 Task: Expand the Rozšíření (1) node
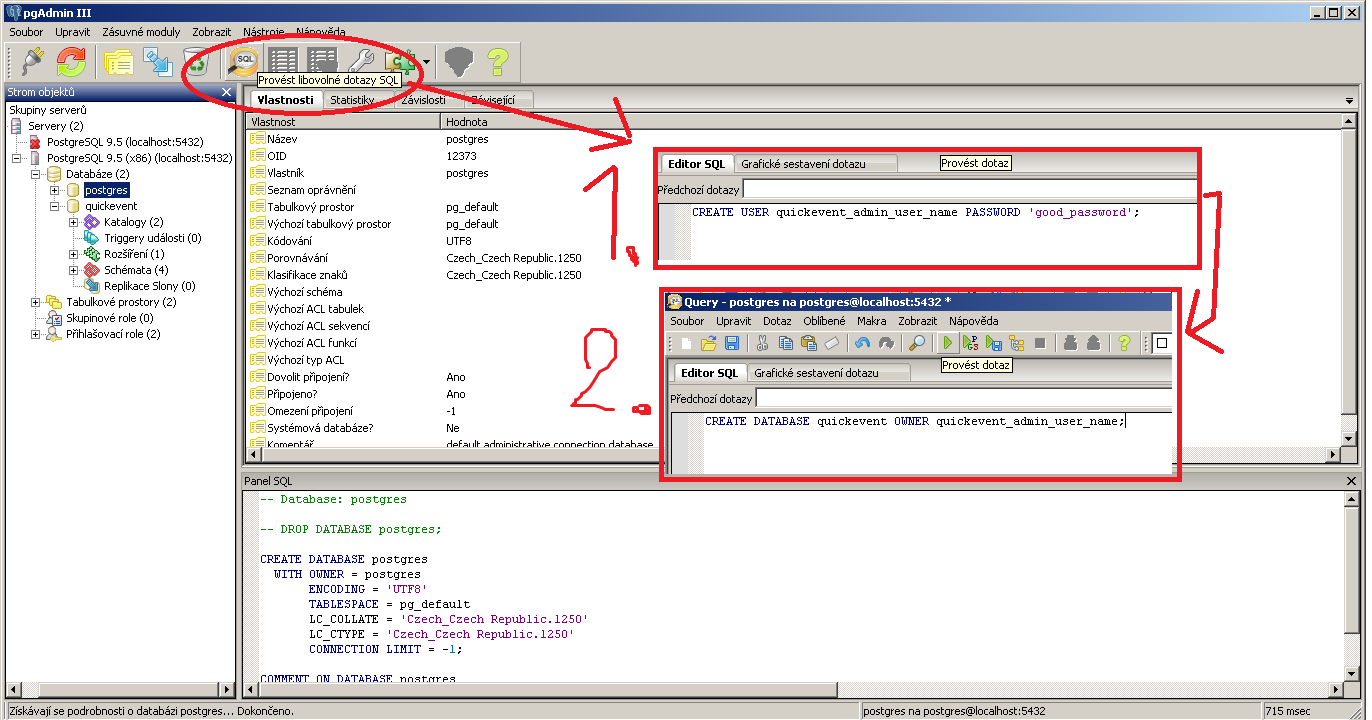(x=73, y=254)
